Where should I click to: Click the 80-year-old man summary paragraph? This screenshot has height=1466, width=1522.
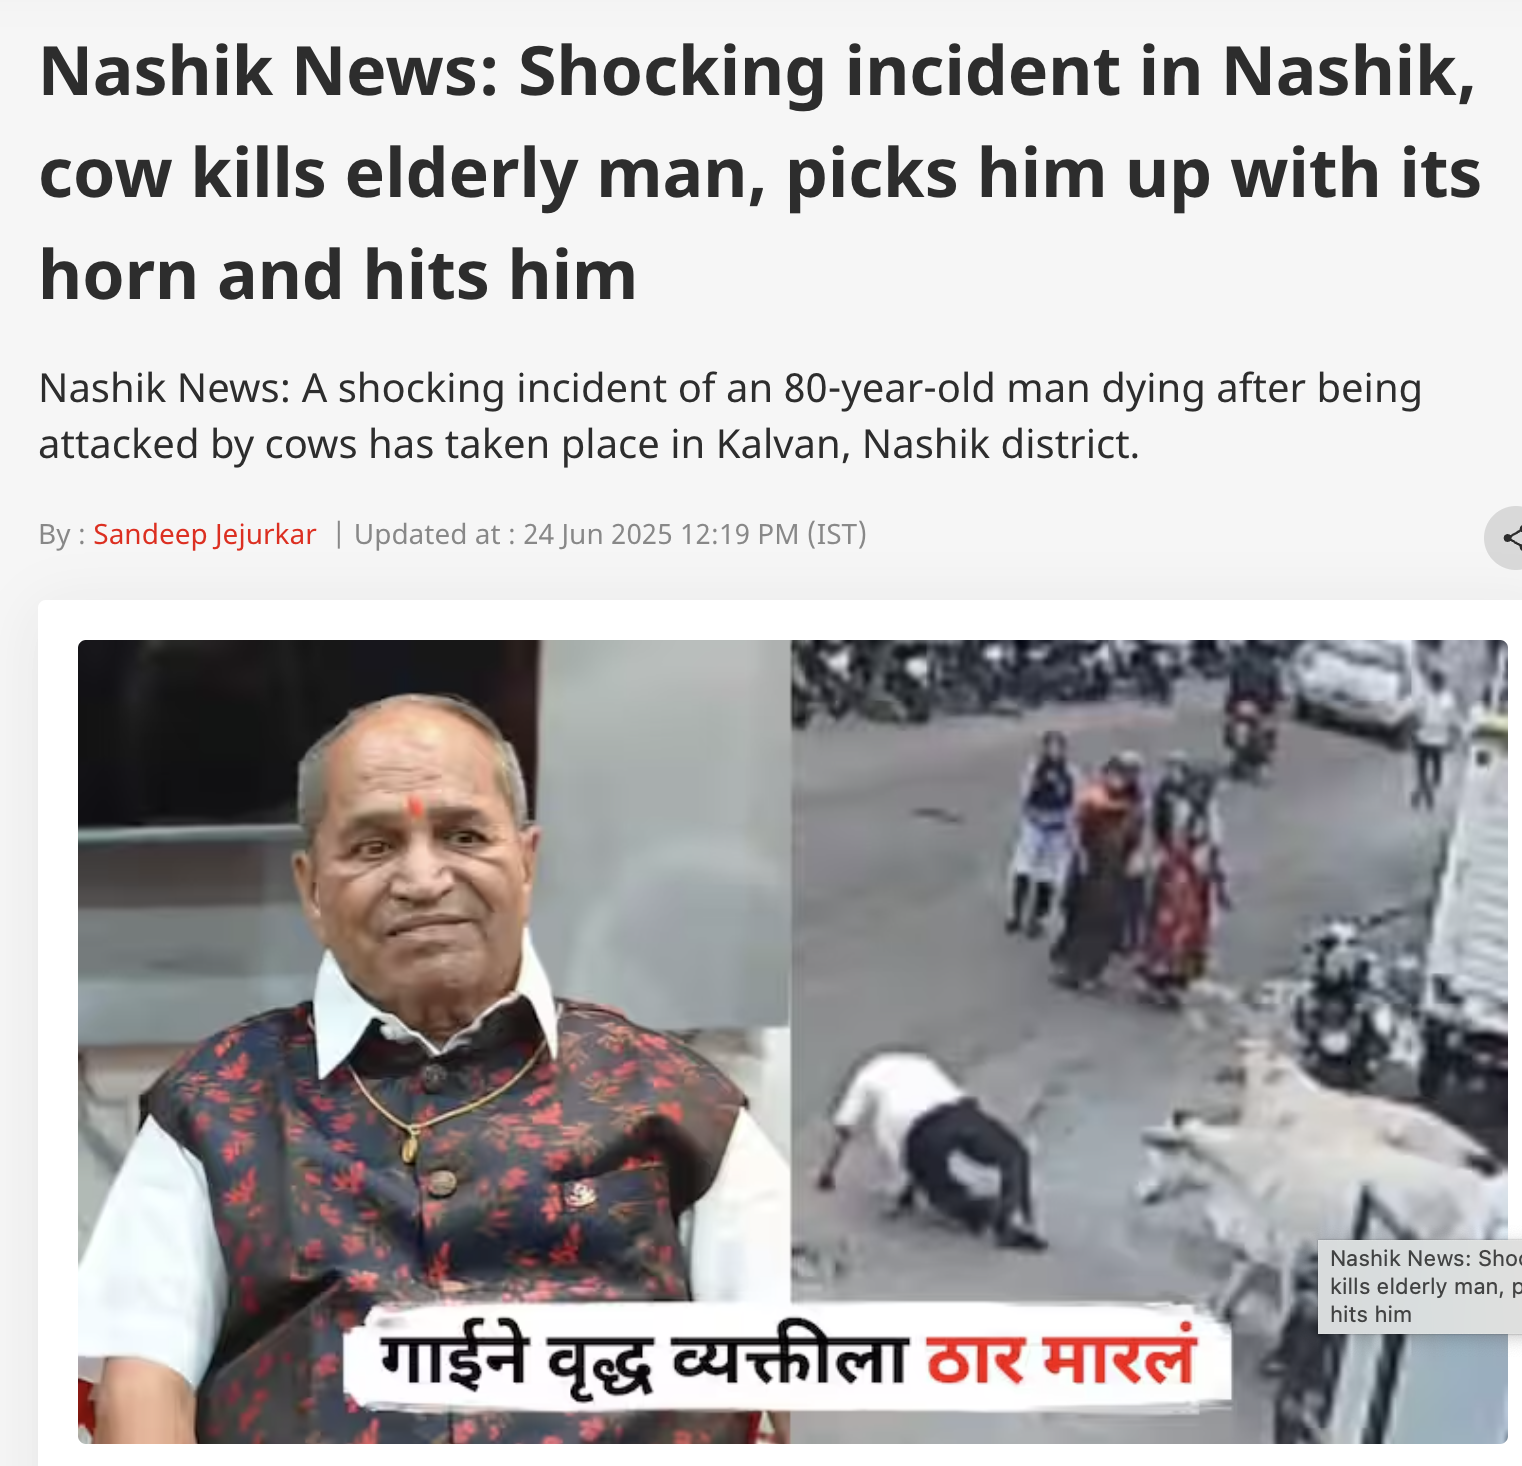[x=730, y=416]
